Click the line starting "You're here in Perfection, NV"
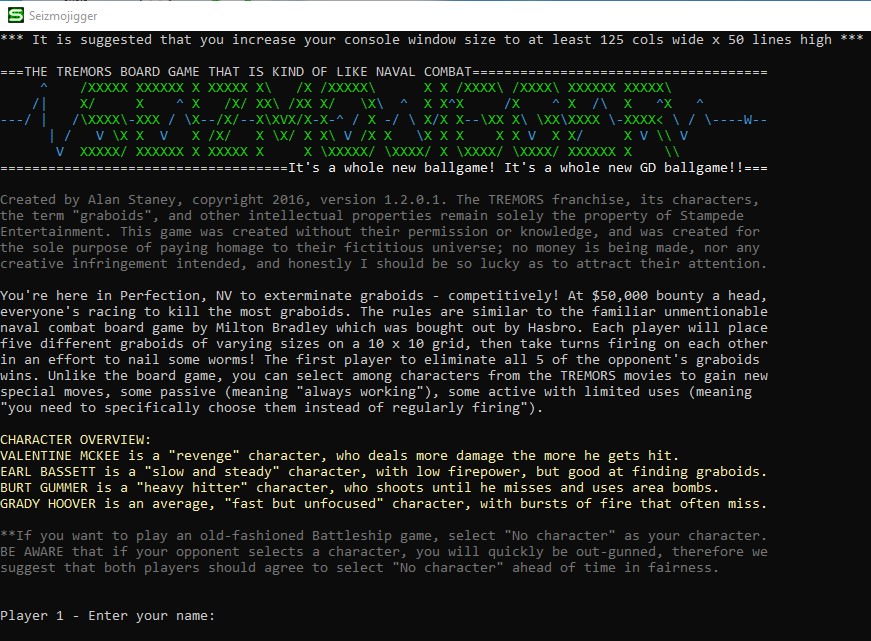 [x=383, y=296]
